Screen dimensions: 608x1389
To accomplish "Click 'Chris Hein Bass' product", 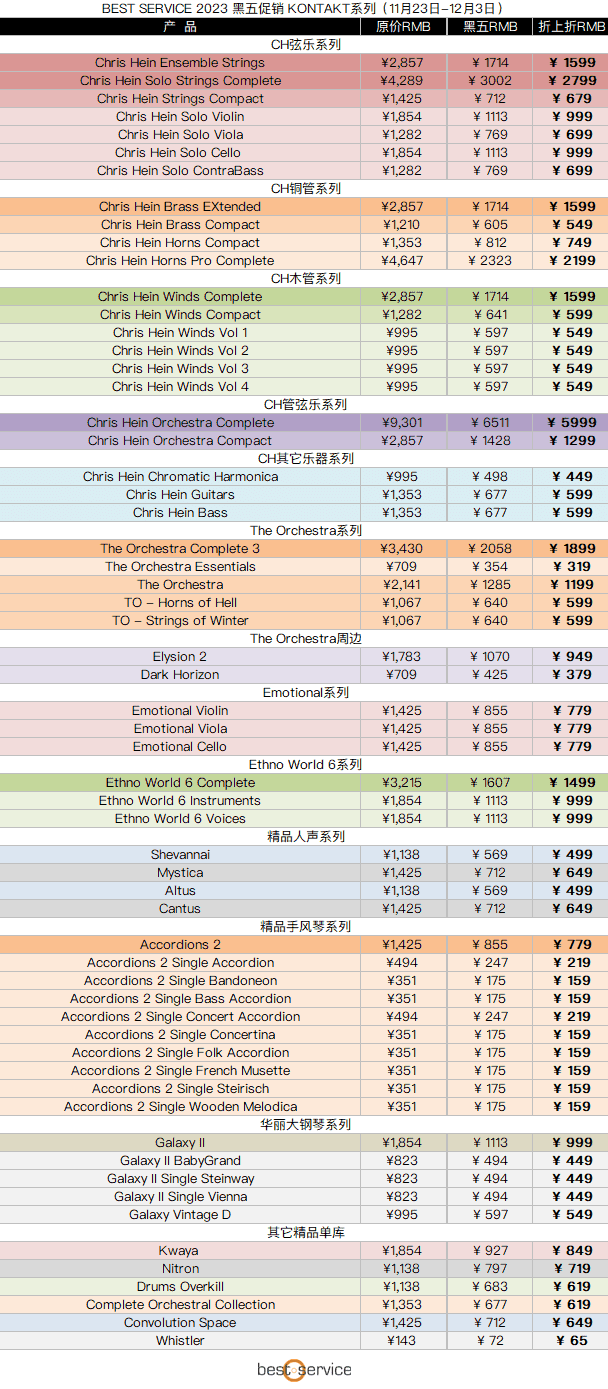I will (x=180, y=513).
